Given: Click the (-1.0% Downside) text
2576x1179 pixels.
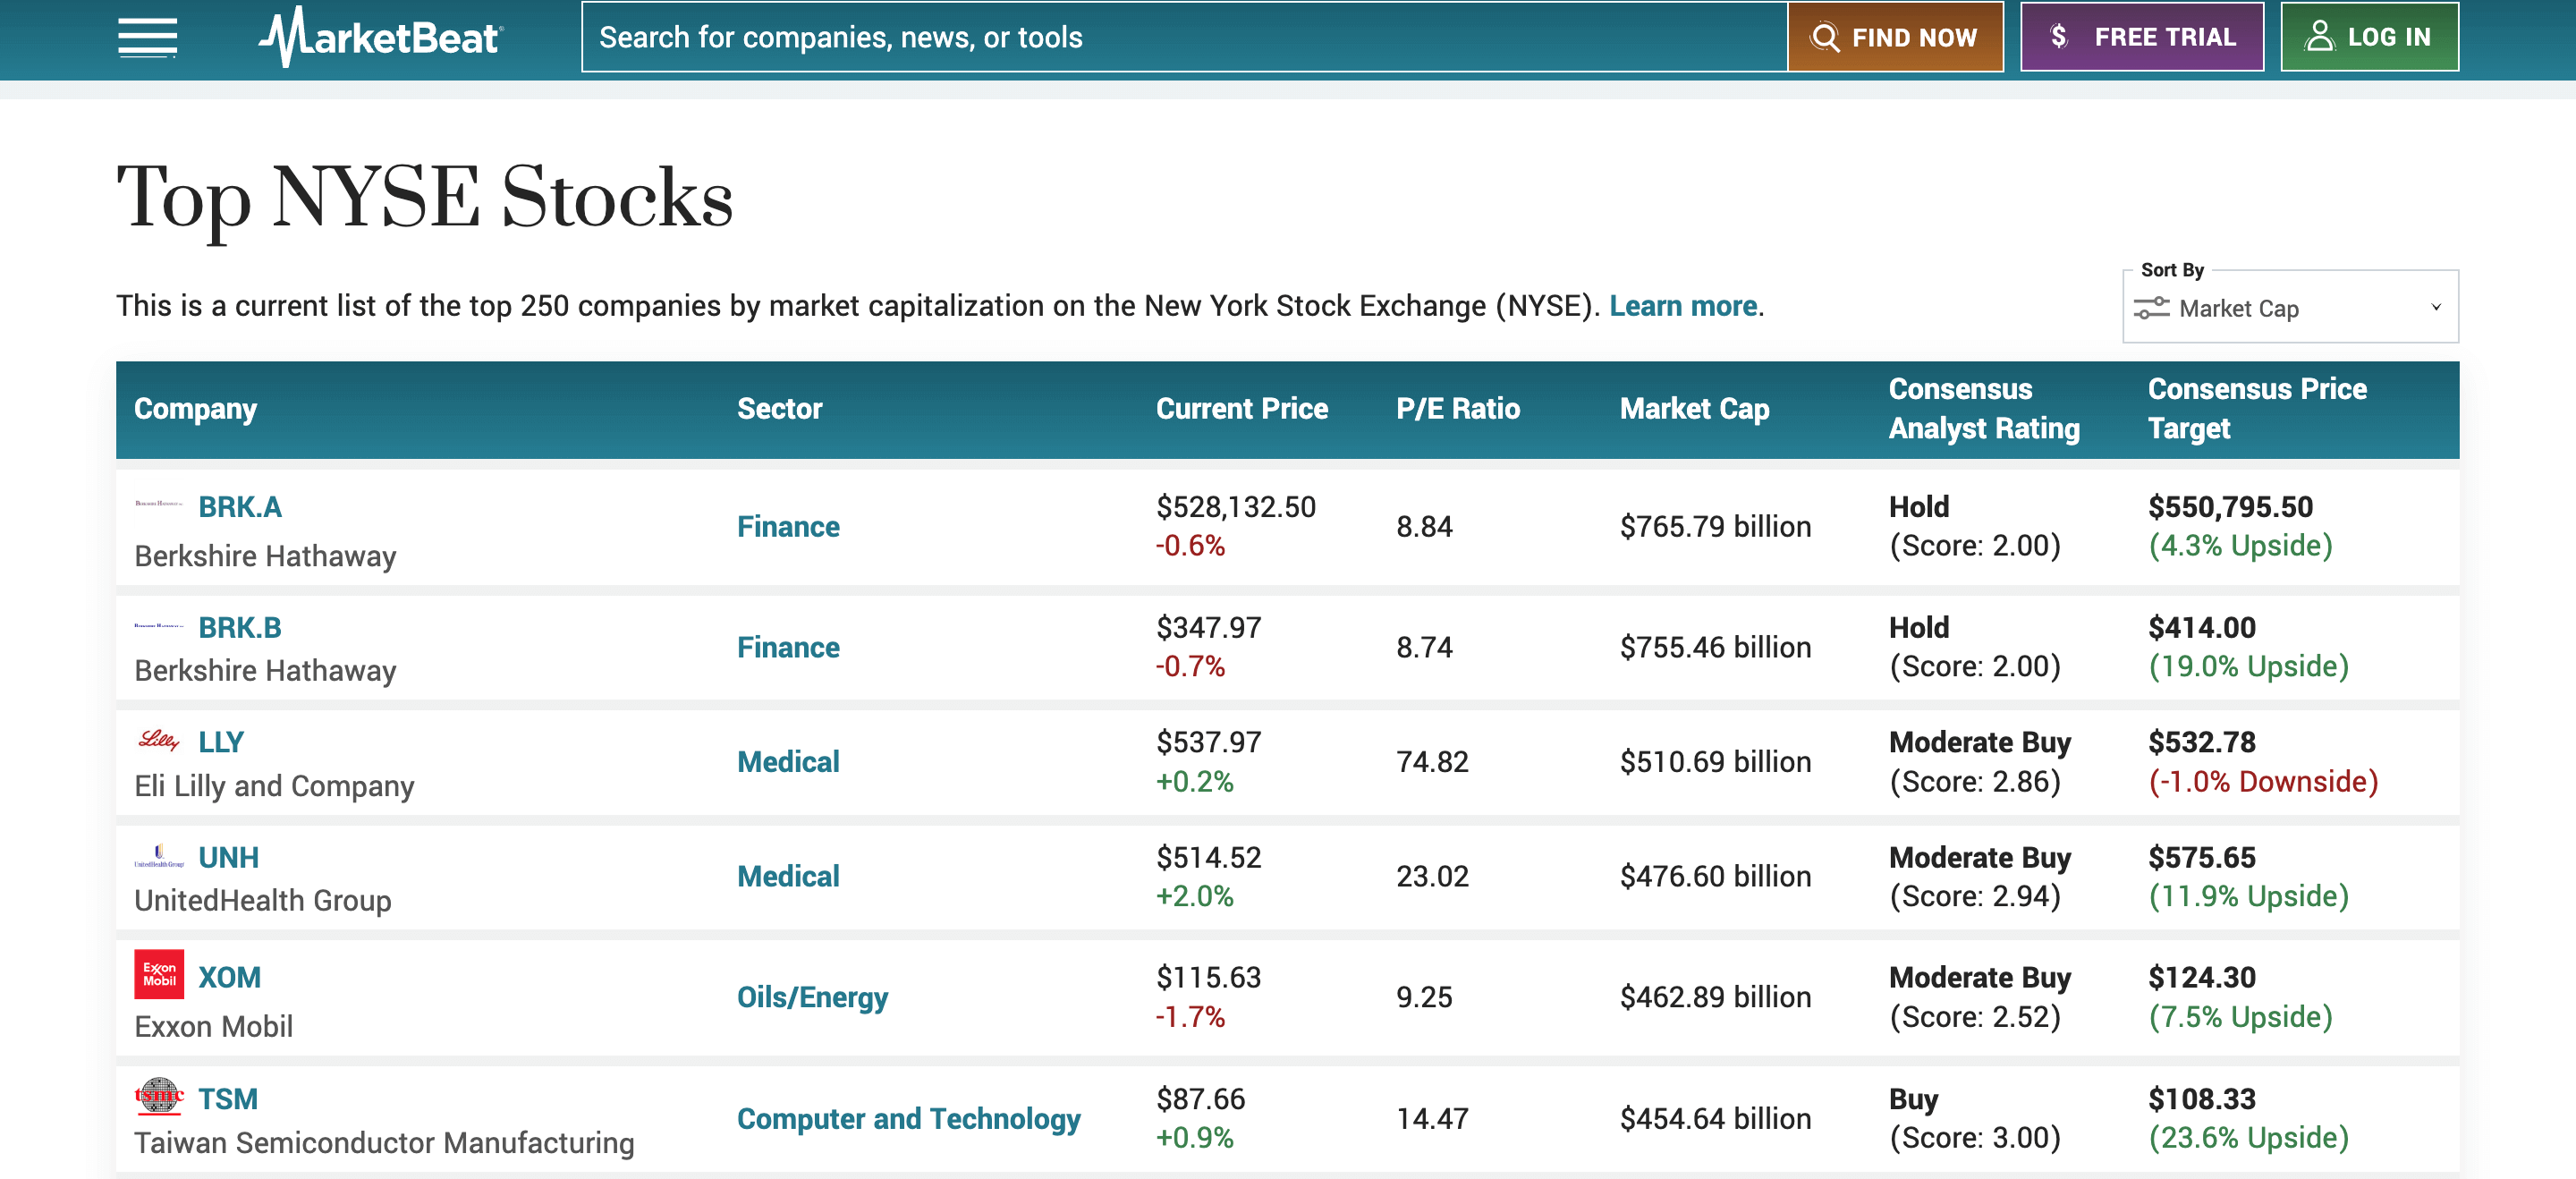Looking at the screenshot, I should coord(2264,782).
